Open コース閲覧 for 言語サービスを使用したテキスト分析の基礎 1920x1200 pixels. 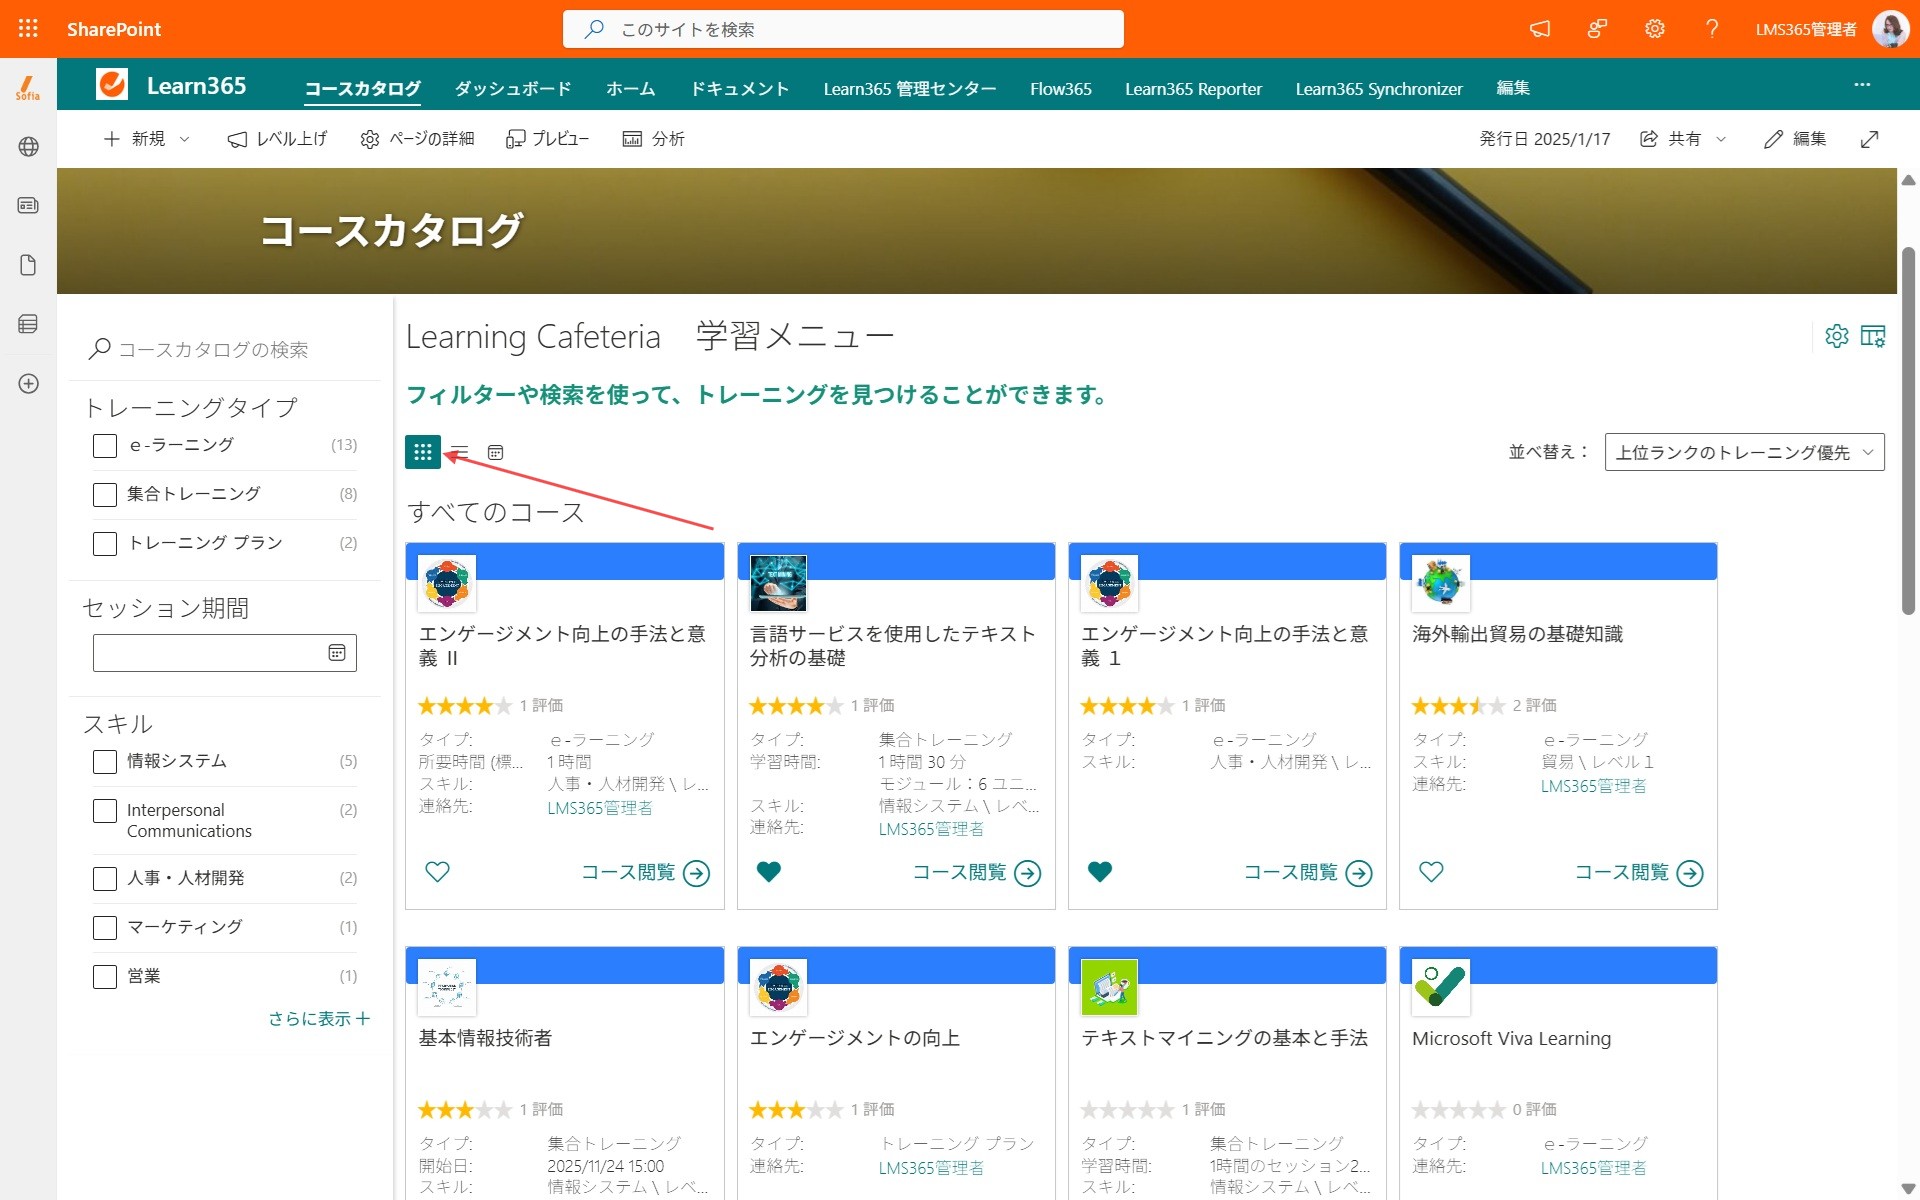(976, 873)
